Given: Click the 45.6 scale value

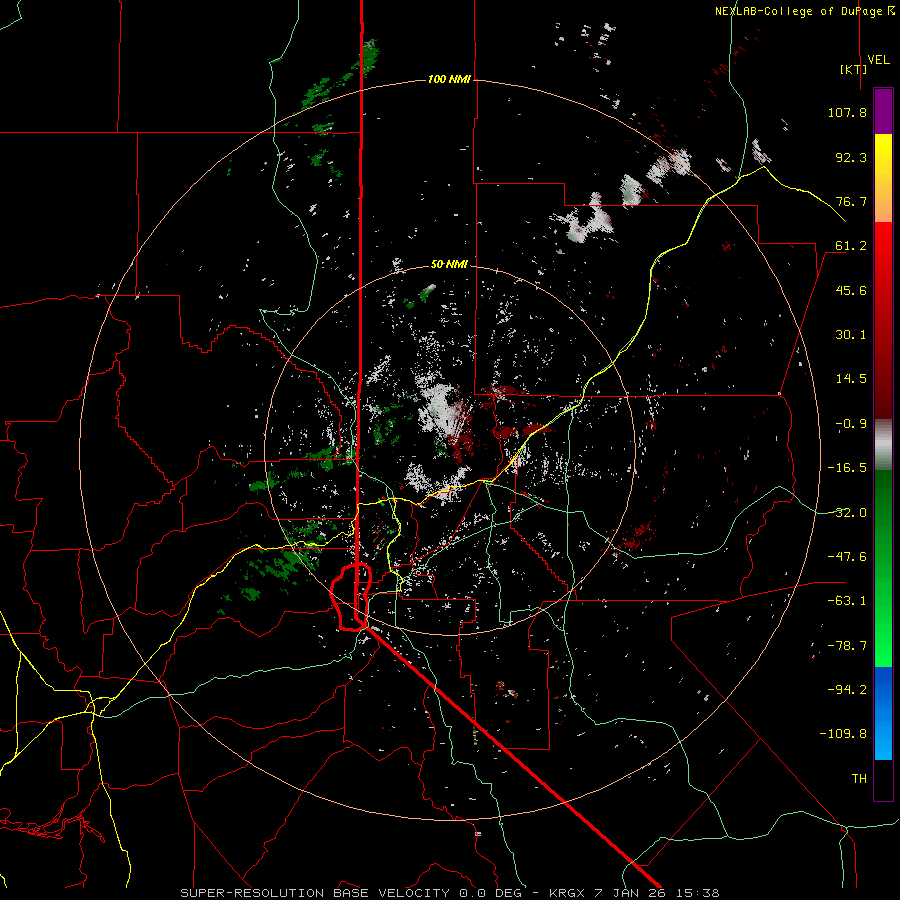Looking at the screenshot, I should coord(851,290).
